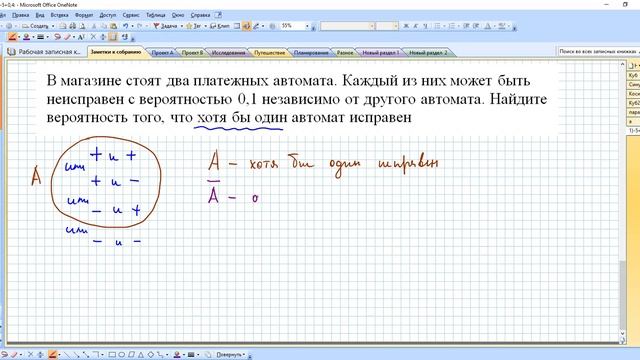
Task: Click the print icon in the toolbar
Action: [x=72, y=26]
